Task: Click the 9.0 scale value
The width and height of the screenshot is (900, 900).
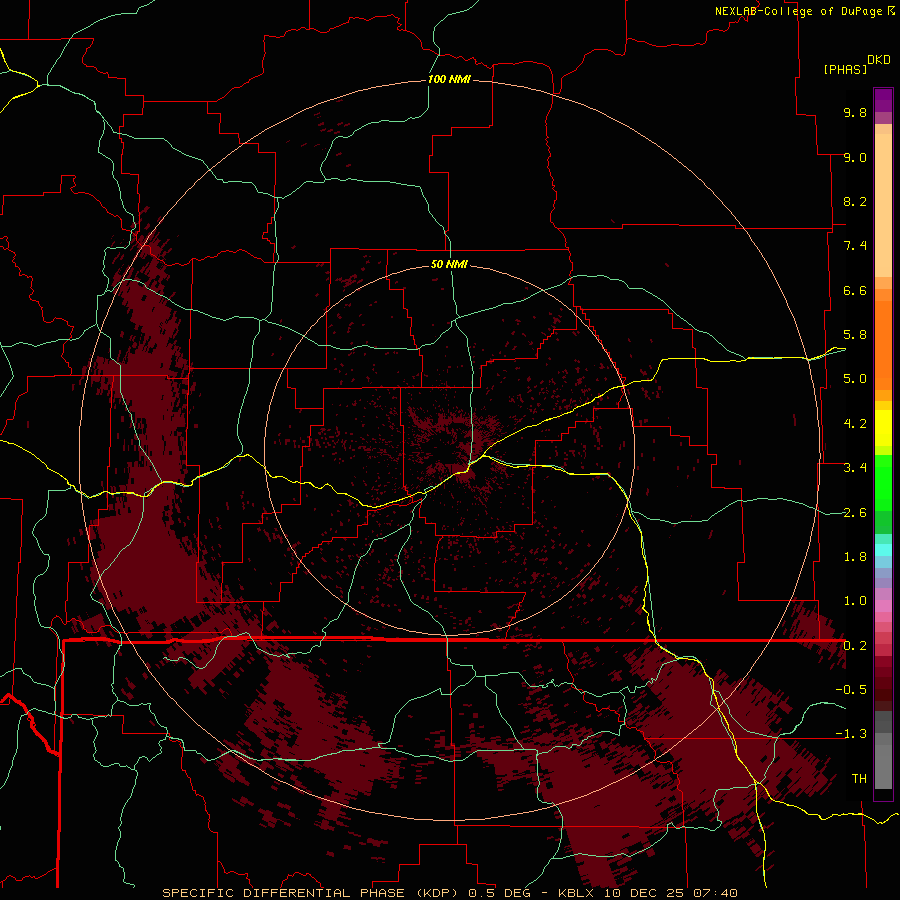Action: click(855, 157)
